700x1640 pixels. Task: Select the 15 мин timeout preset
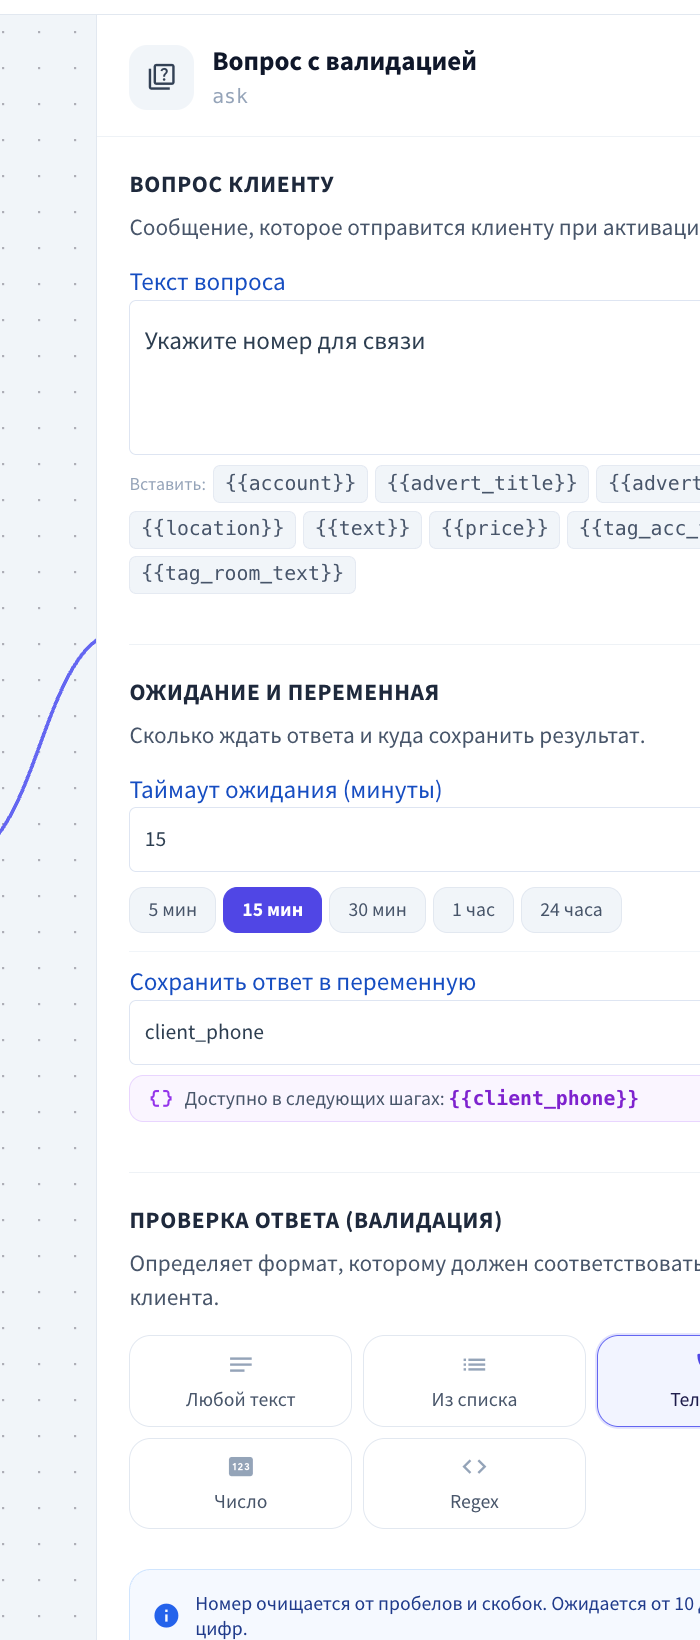pyautogui.click(x=272, y=910)
